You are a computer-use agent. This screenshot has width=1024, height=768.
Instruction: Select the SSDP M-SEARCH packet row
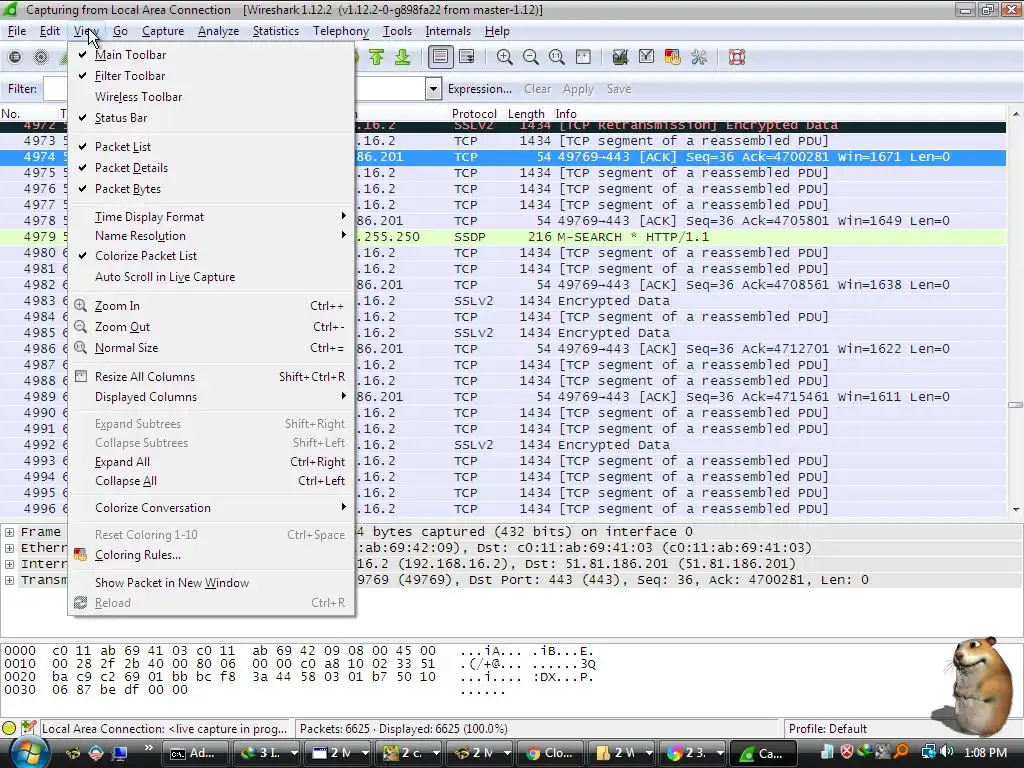point(503,237)
